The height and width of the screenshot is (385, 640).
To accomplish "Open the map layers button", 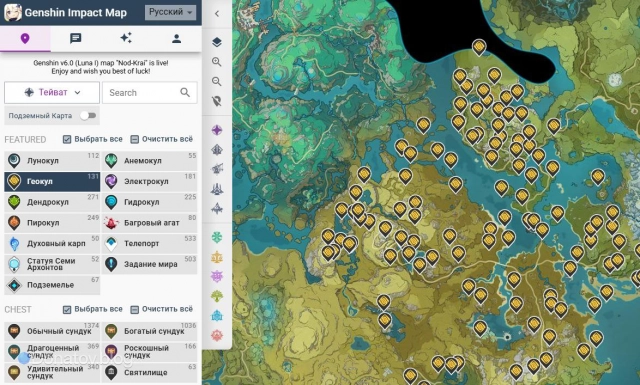I will [217, 42].
